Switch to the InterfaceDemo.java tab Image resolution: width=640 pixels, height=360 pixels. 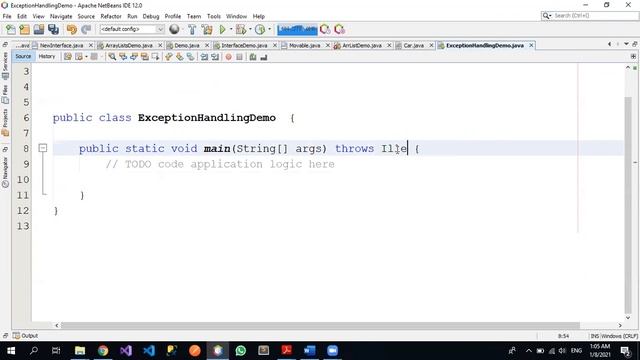(244, 45)
